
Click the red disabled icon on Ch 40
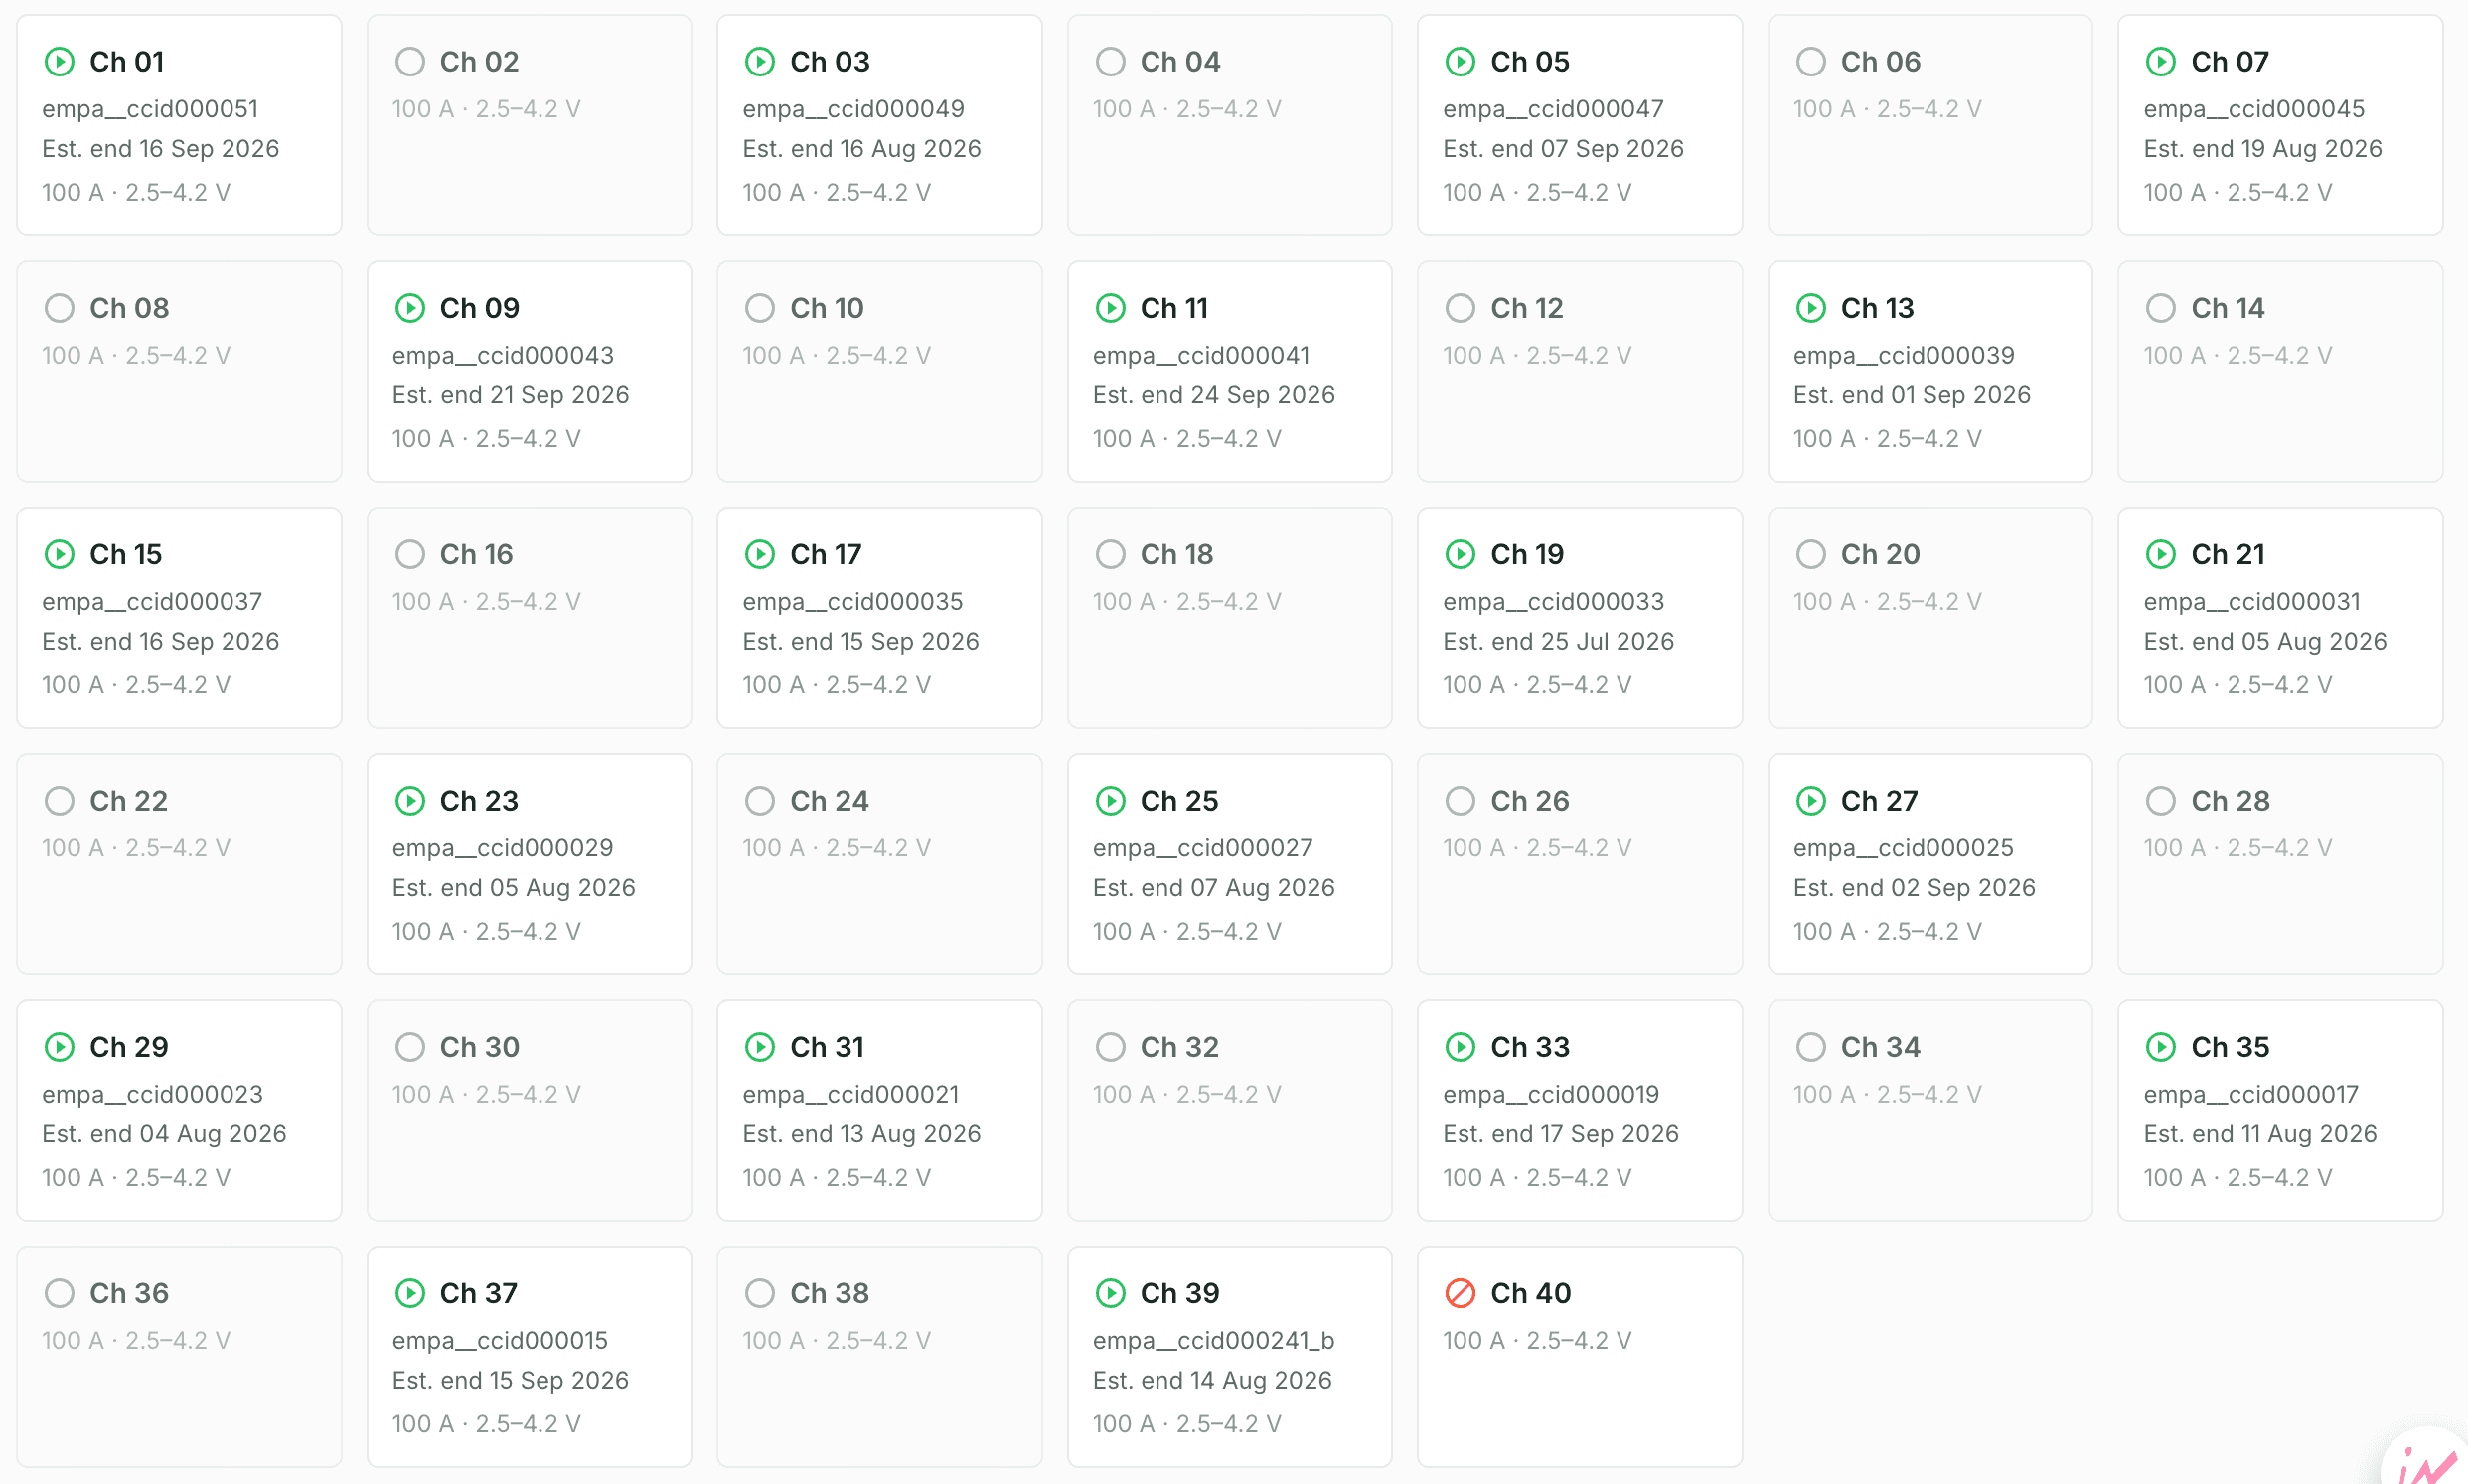click(1460, 1293)
